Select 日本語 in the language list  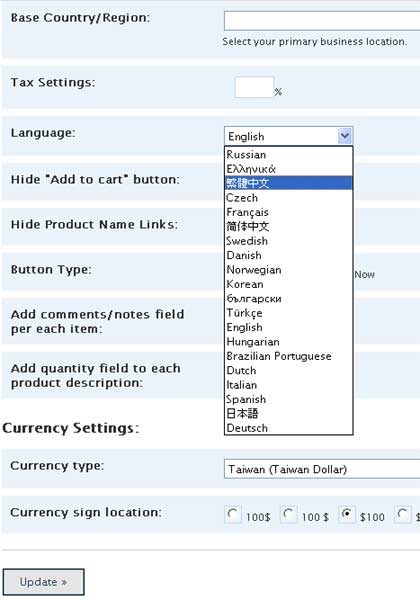coord(288,414)
